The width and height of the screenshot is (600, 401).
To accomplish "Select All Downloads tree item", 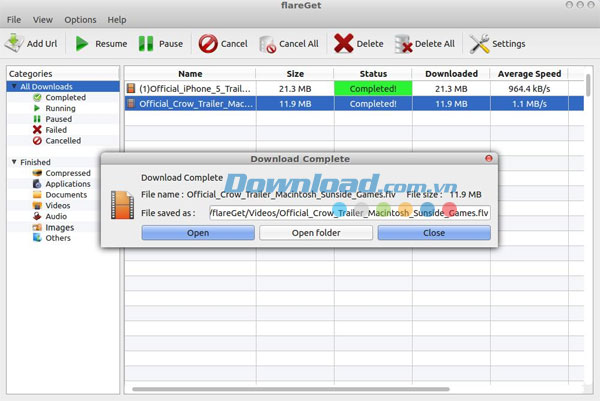I will [x=46, y=86].
